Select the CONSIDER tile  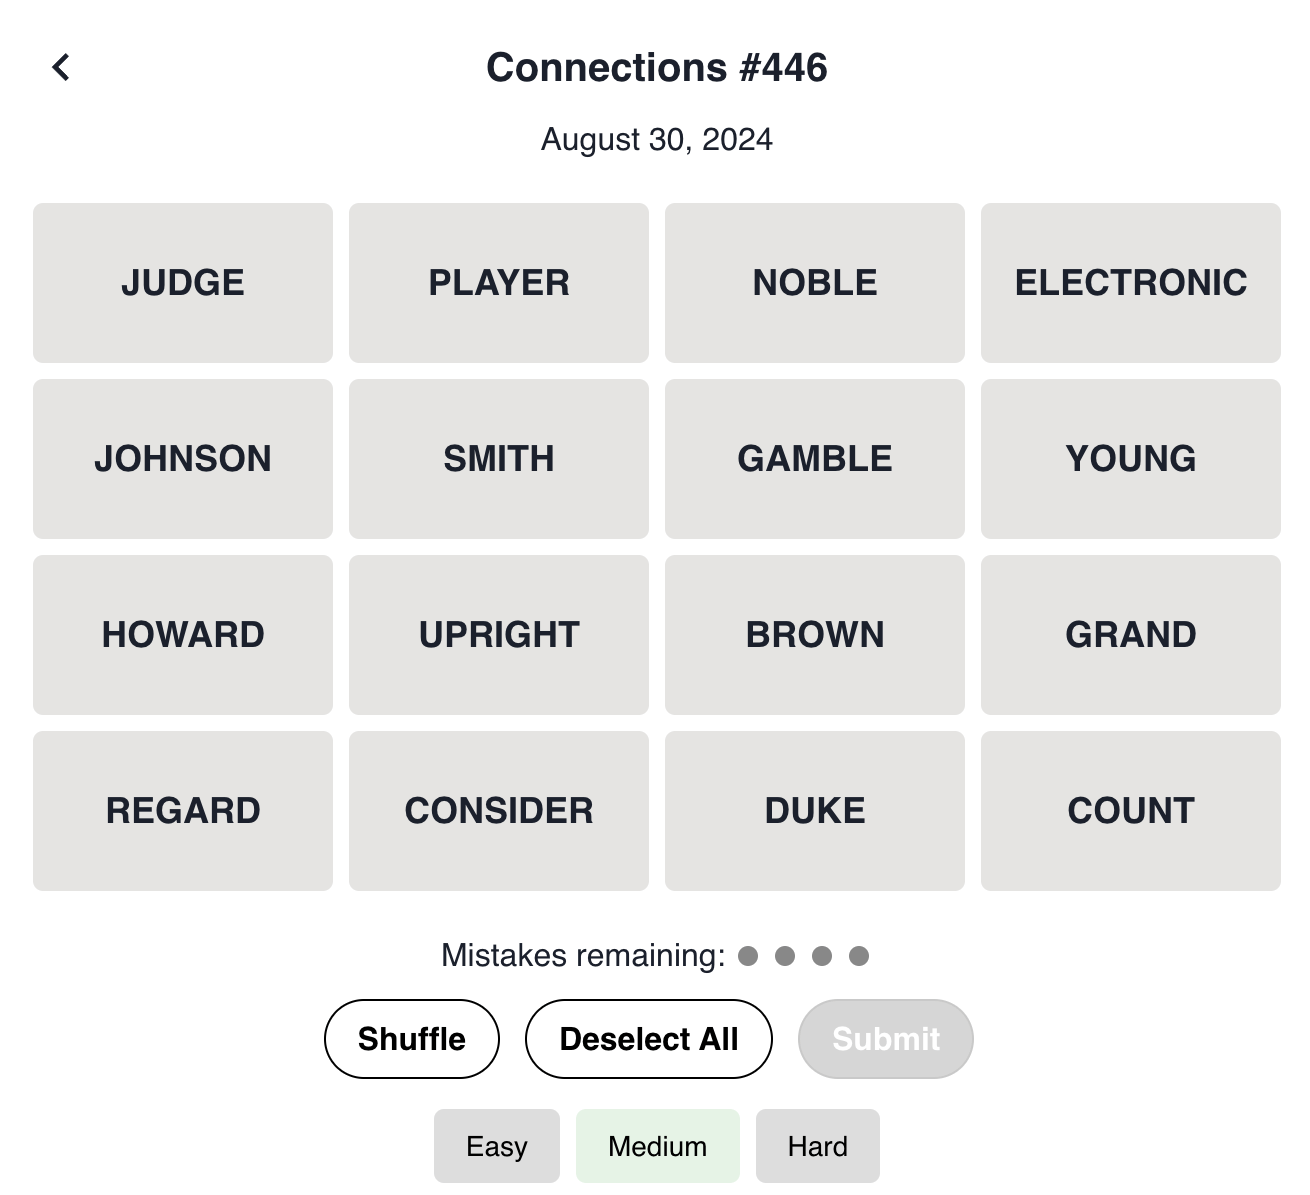[498, 810]
